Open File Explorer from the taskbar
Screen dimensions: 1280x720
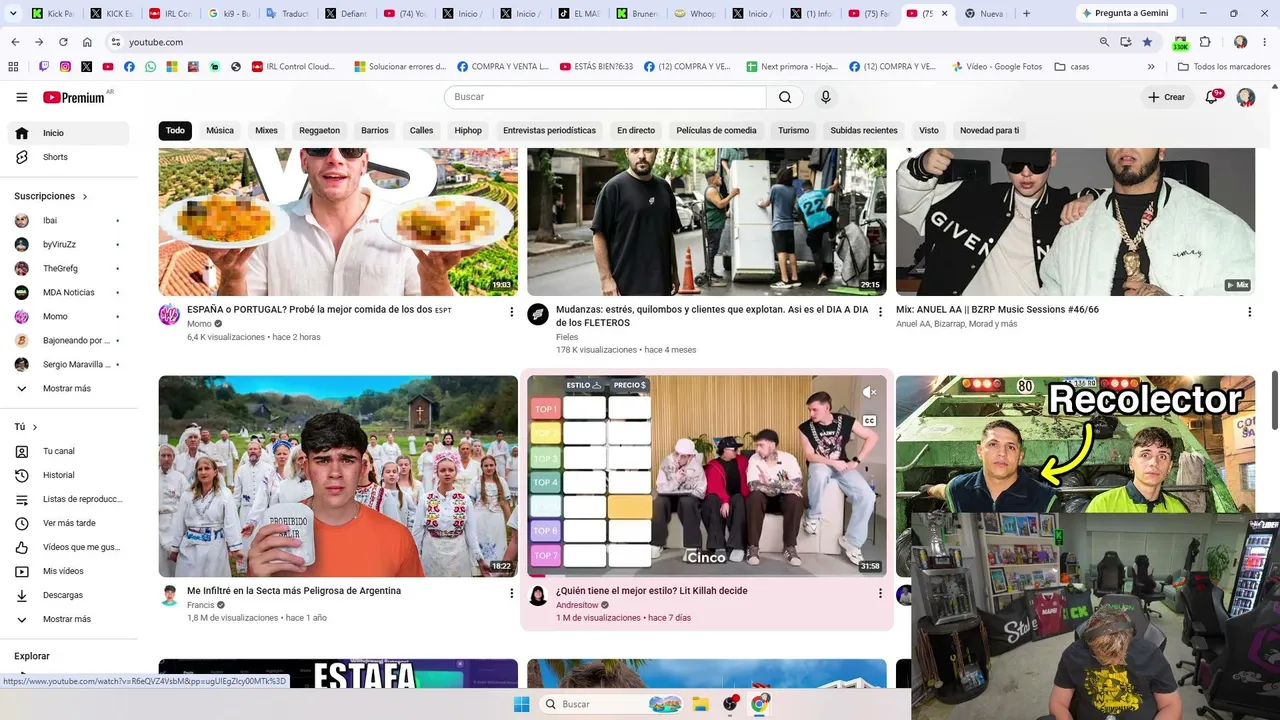pos(701,704)
